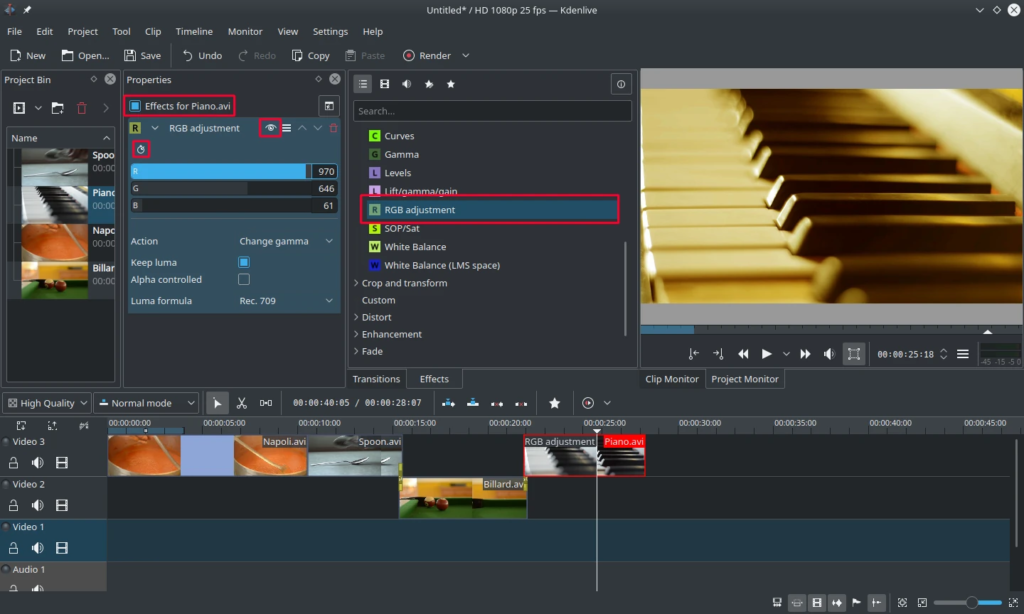Open the Luma formula Rec. 709 dropdown
Viewport: 1024px width, 614px height.
click(x=284, y=301)
